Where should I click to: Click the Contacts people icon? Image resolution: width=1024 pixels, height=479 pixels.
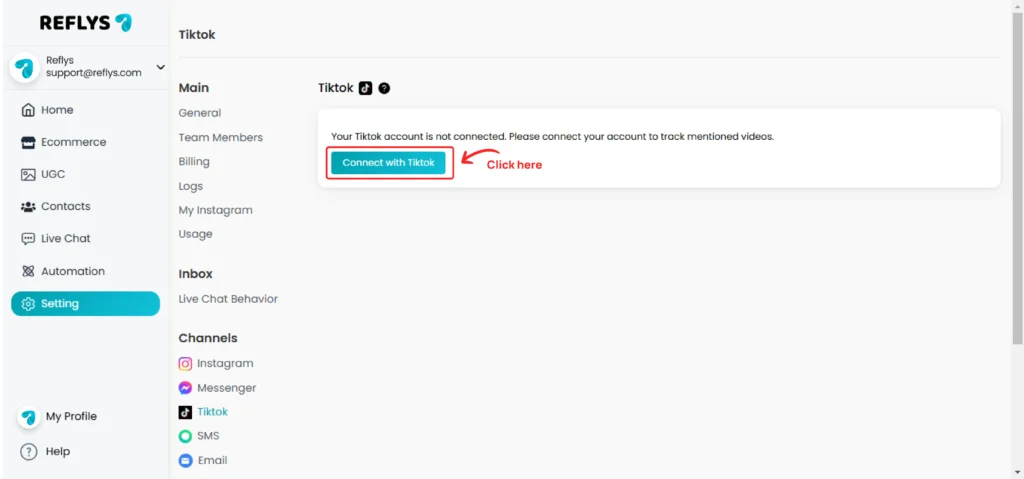(x=28, y=206)
